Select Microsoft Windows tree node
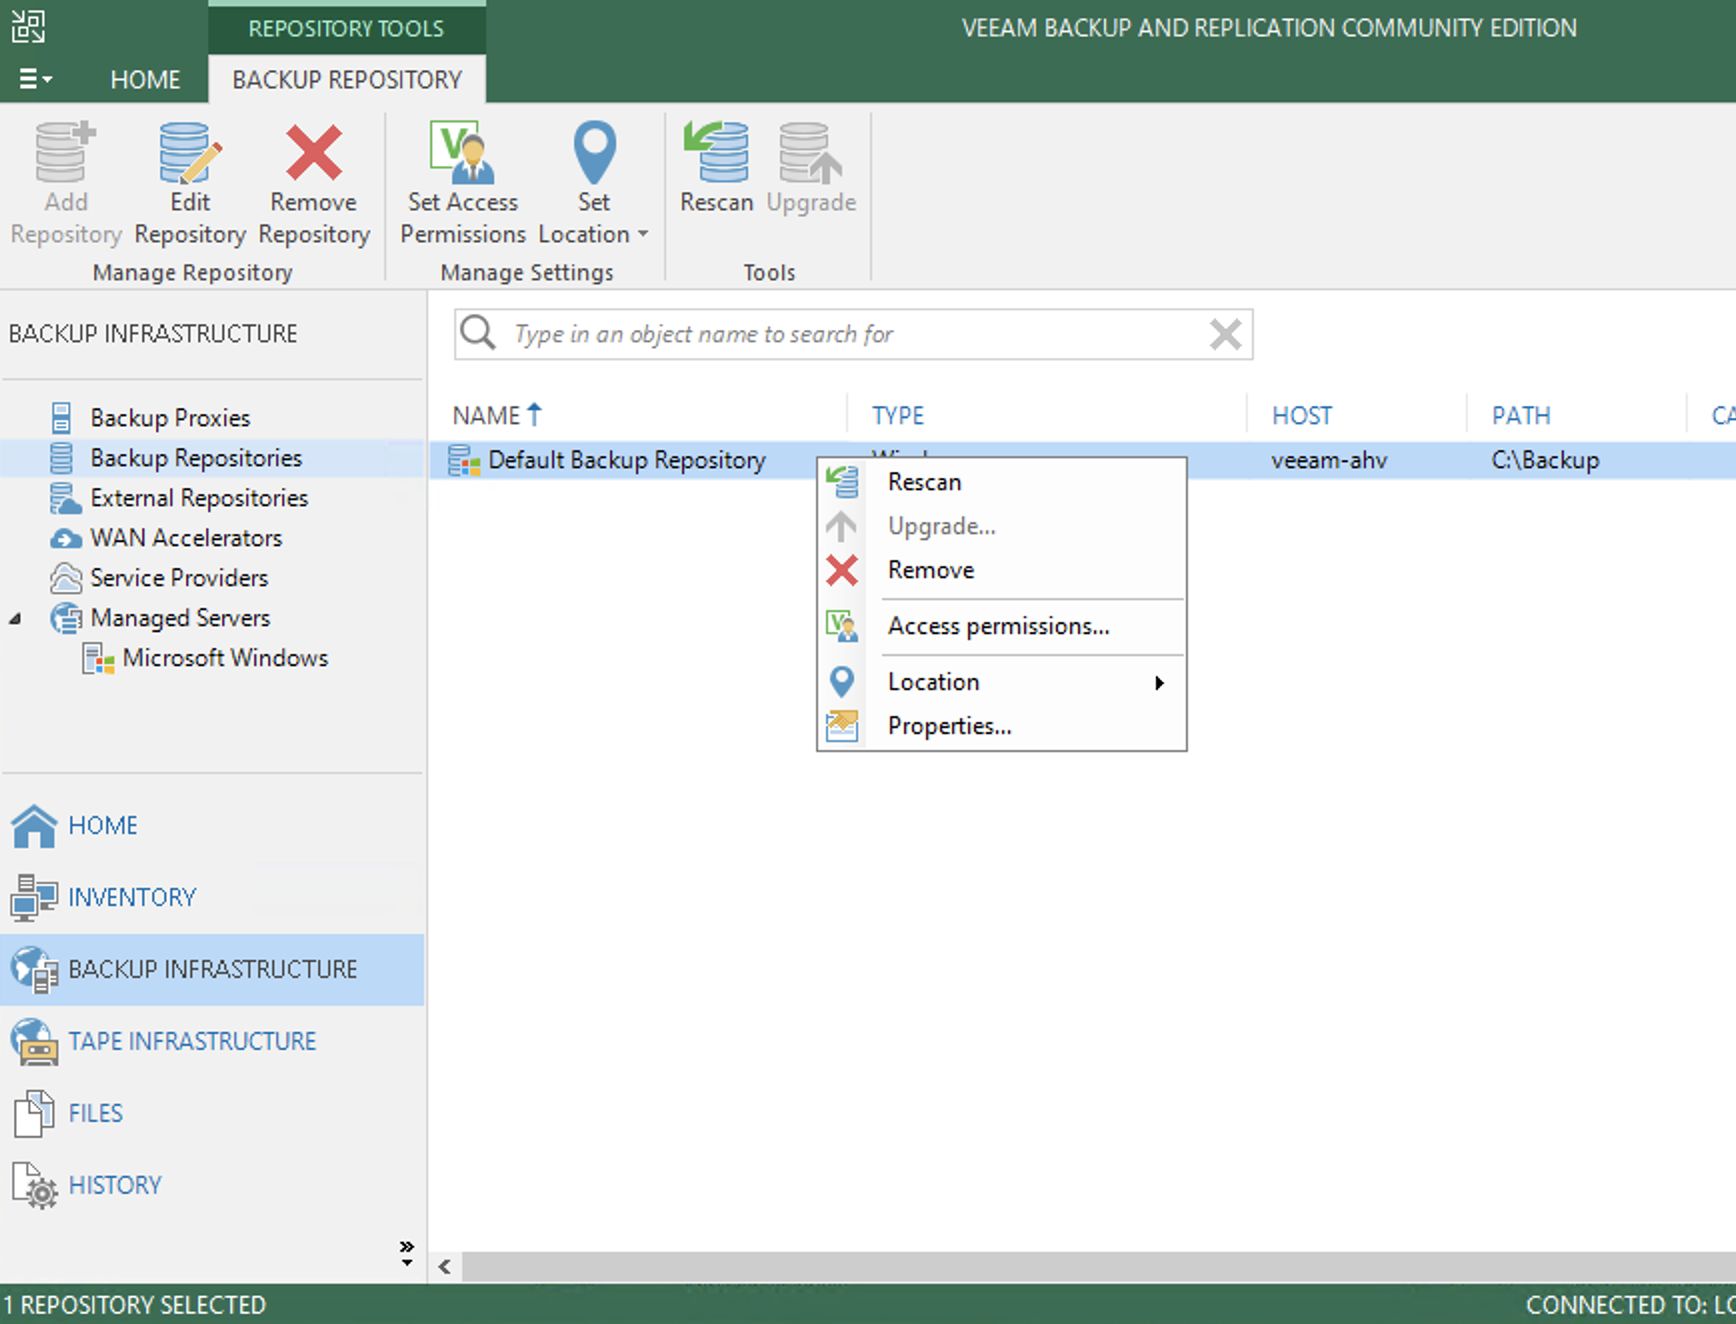This screenshot has height=1324, width=1736. click(x=225, y=657)
